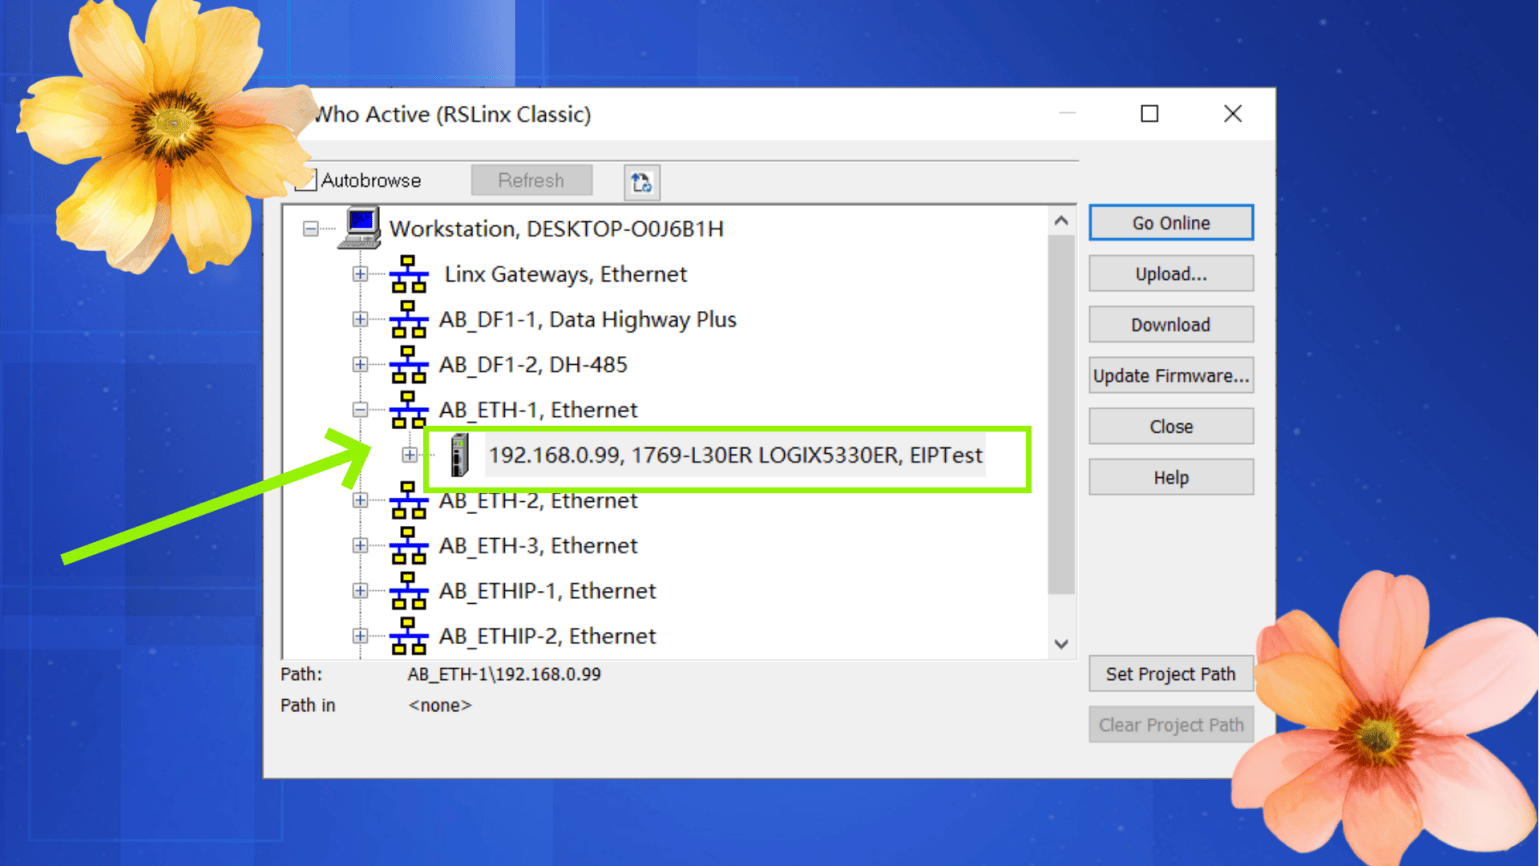
Task: Click the AB_ETHIP-2 network icon
Action: [408, 636]
